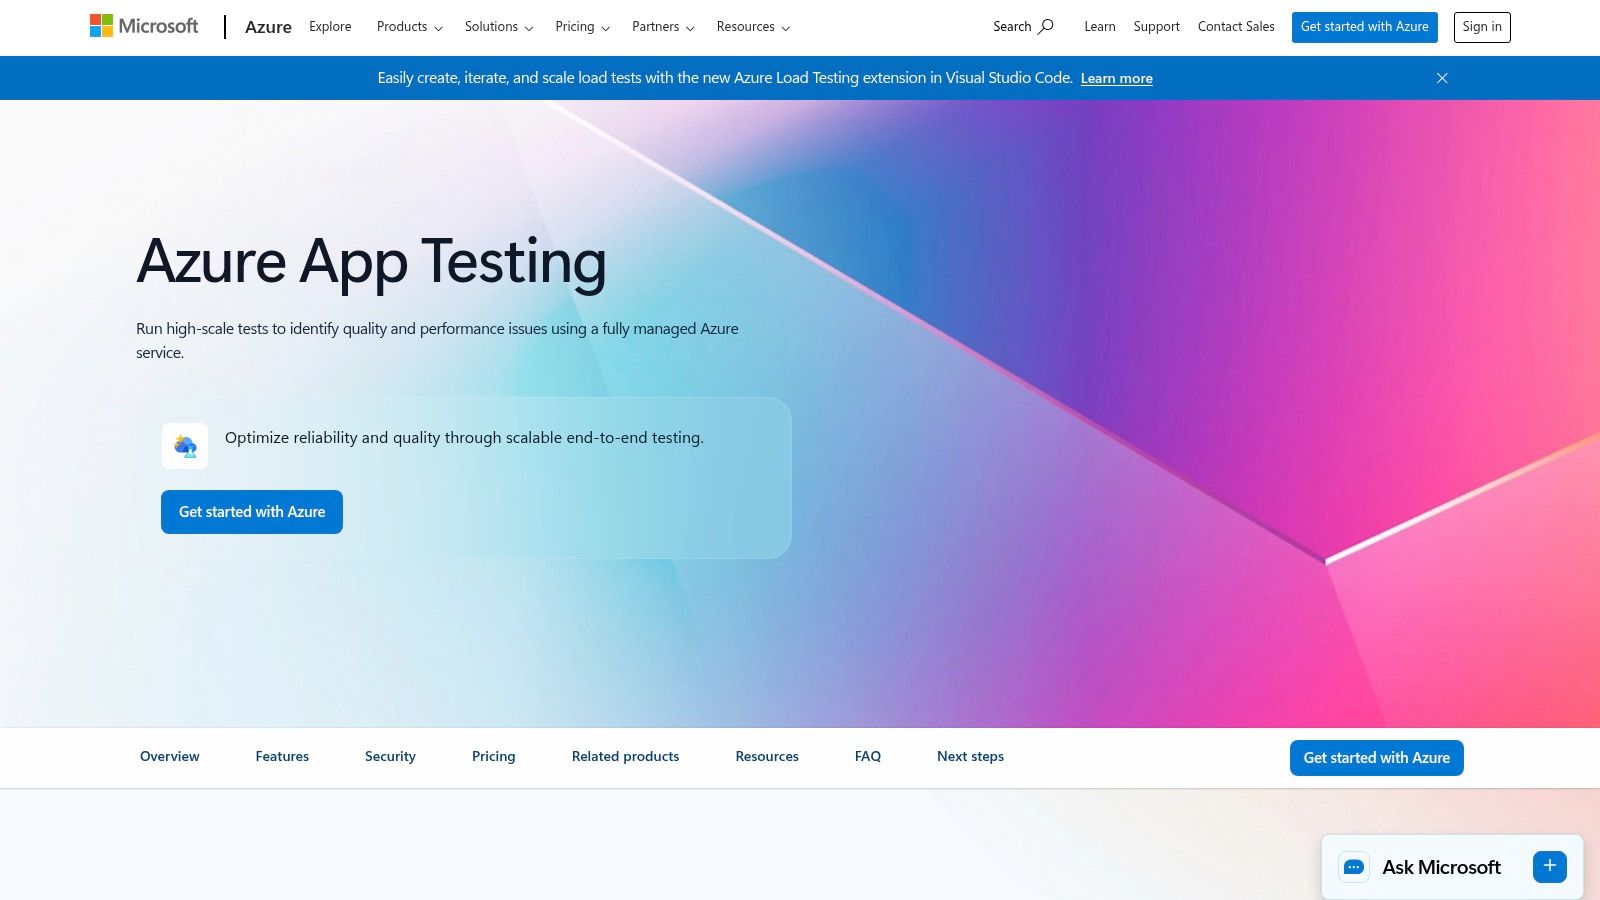
Task: Select the Security section tab
Action: click(x=390, y=757)
